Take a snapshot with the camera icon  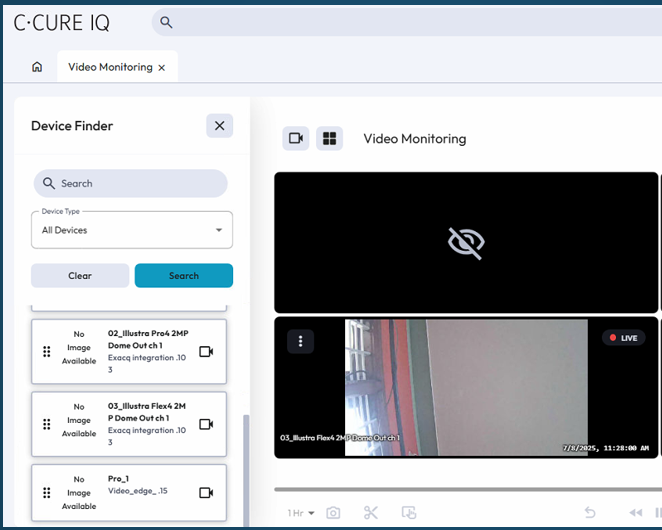333,513
